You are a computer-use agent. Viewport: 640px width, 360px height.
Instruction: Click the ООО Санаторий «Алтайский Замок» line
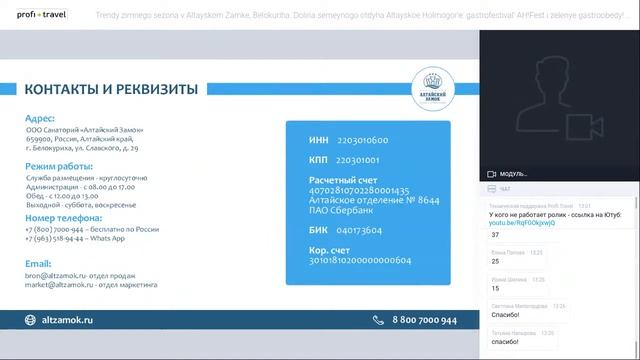pos(84,130)
